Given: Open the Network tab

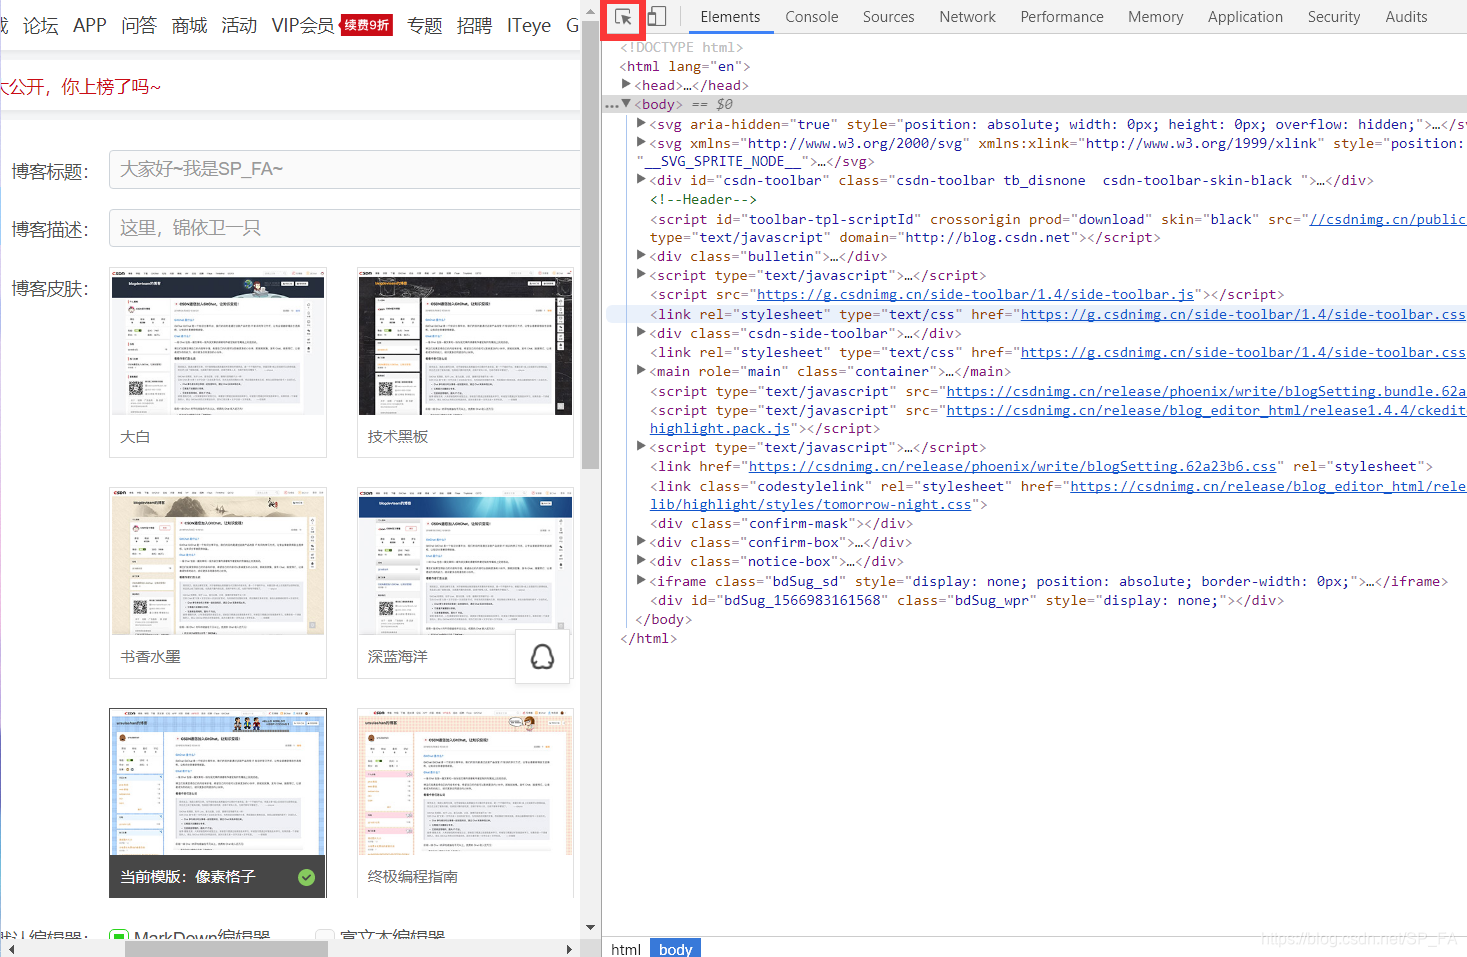Looking at the screenshot, I should click(967, 17).
